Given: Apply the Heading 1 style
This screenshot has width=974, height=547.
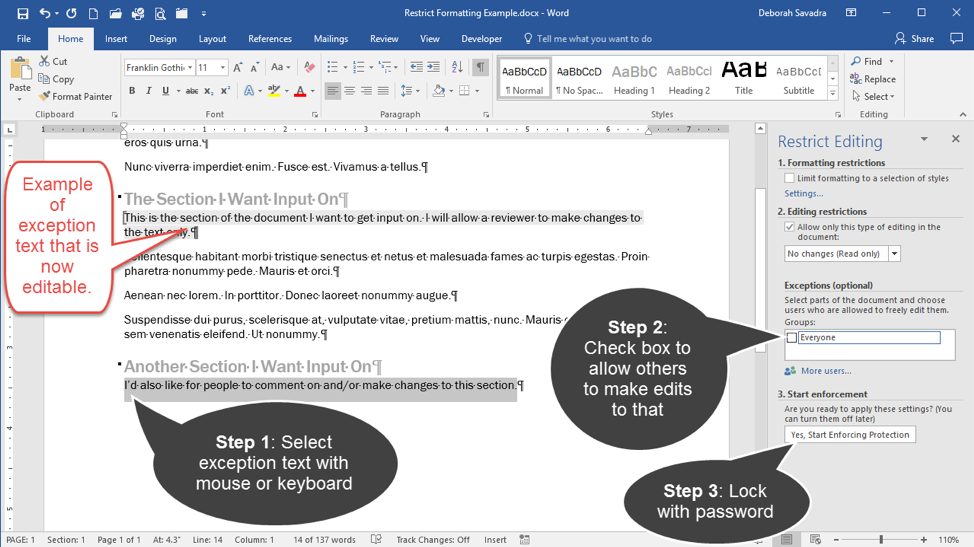Looking at the screenshot, I should [x=634, y=79].
